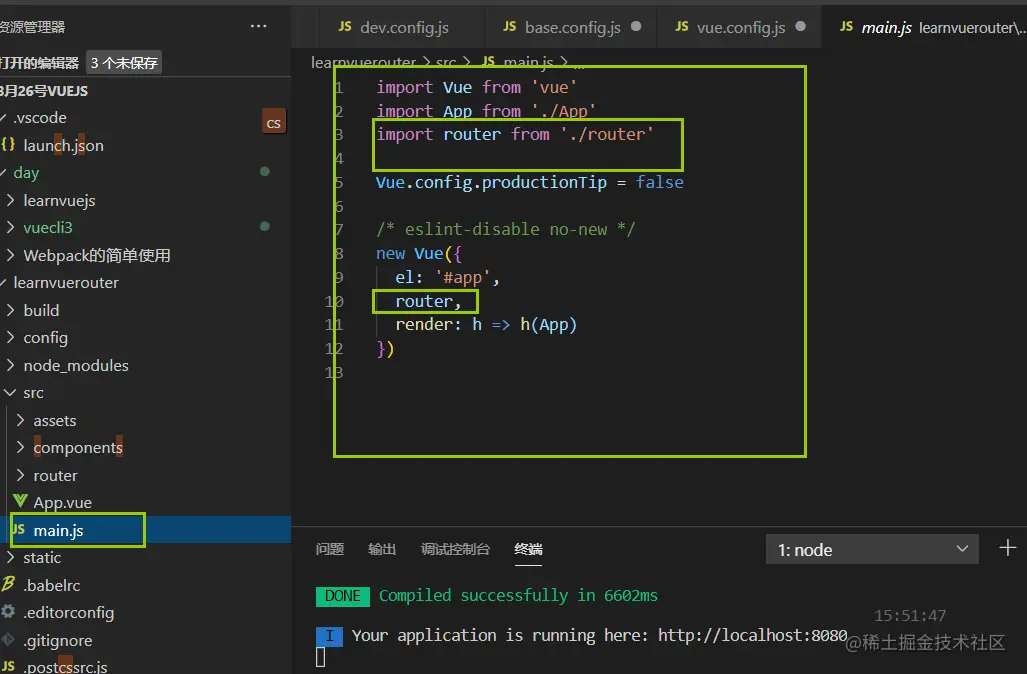Click the 'render: h => h(App)' line

pos(486,324)
